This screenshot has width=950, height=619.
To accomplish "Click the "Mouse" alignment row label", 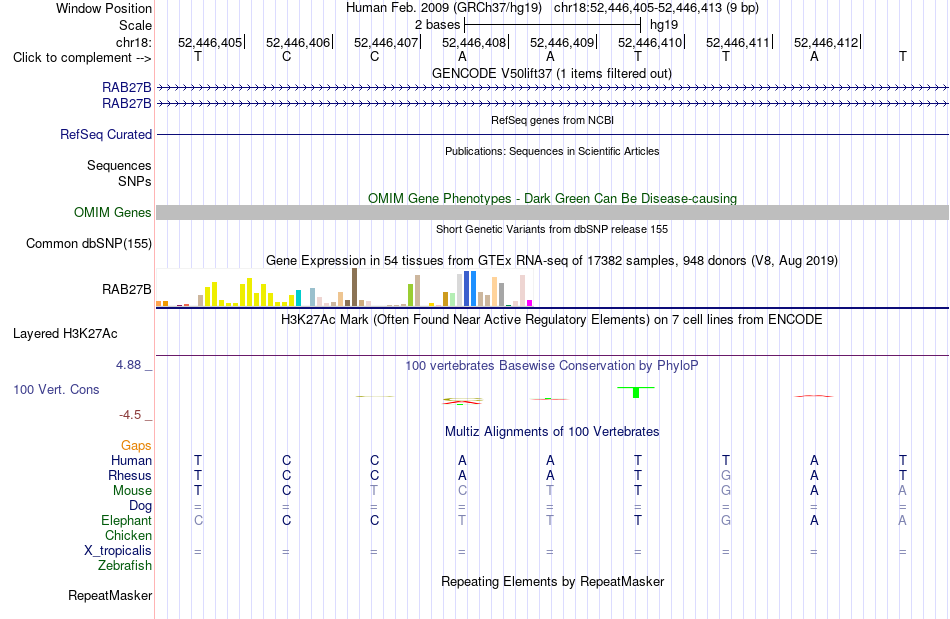I will point(132,491).
